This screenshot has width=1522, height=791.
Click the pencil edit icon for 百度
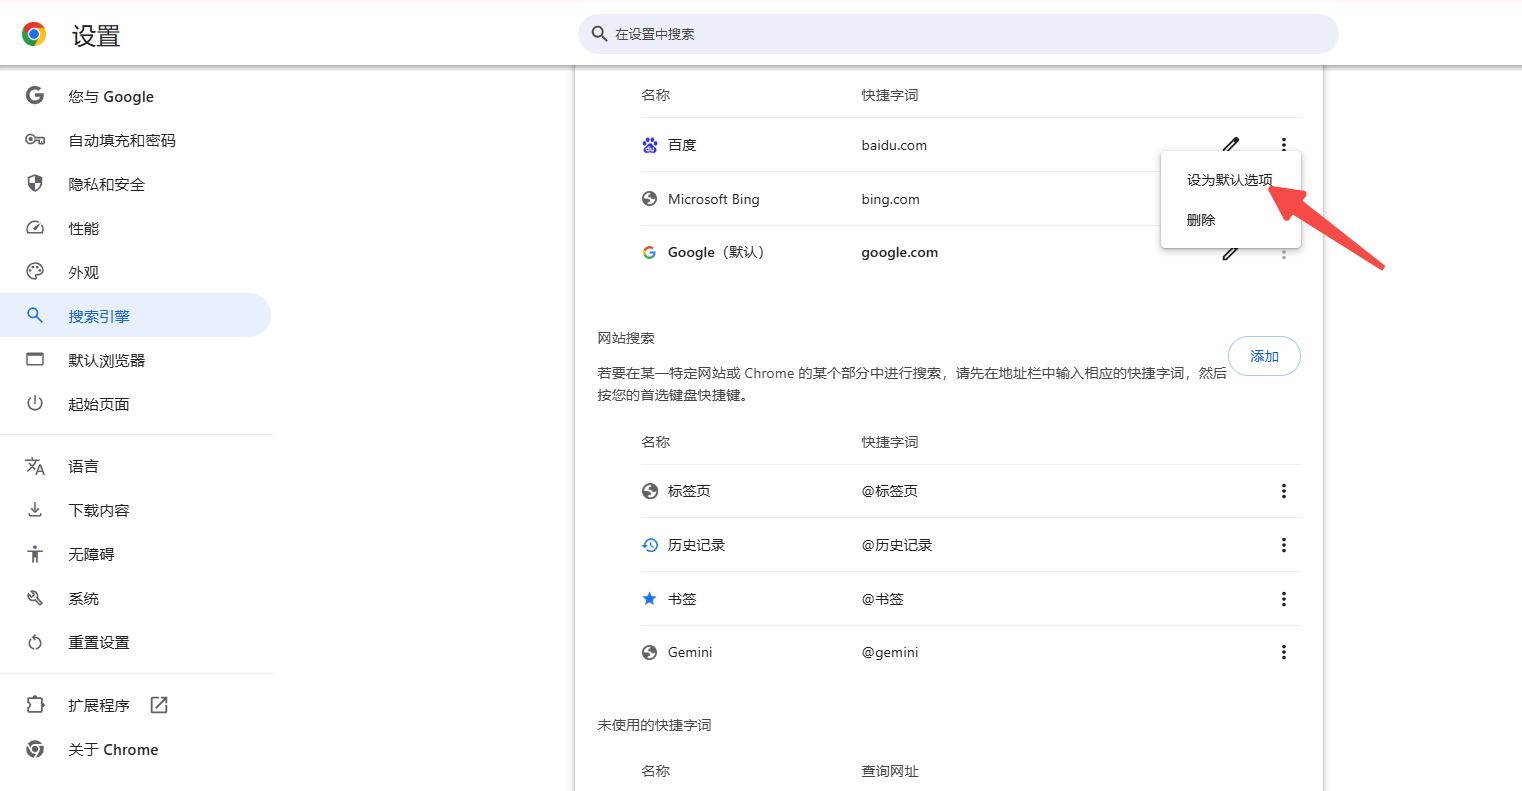(x=1231, y=145)
